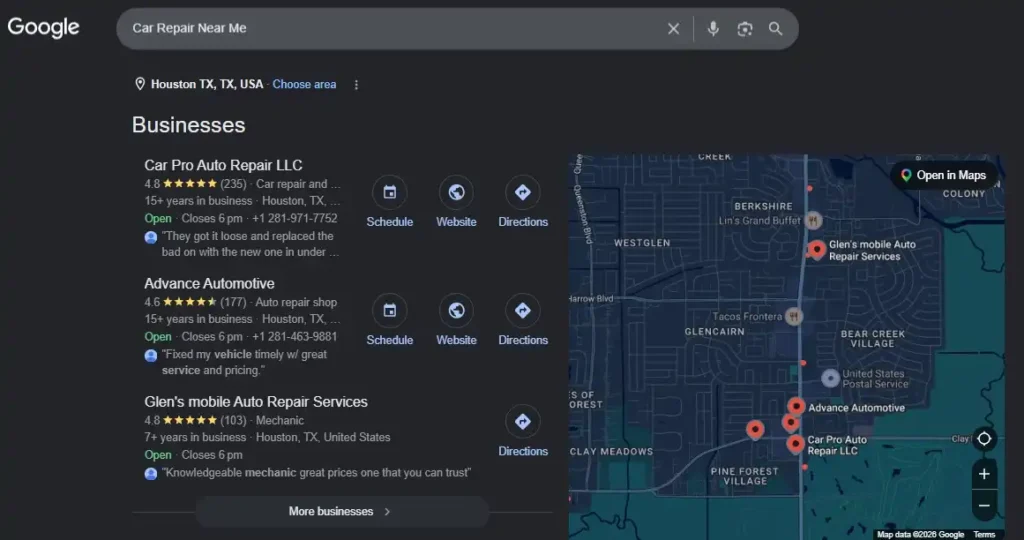Zoom in on the map
1024x540 pixels.
pos(984,474)
